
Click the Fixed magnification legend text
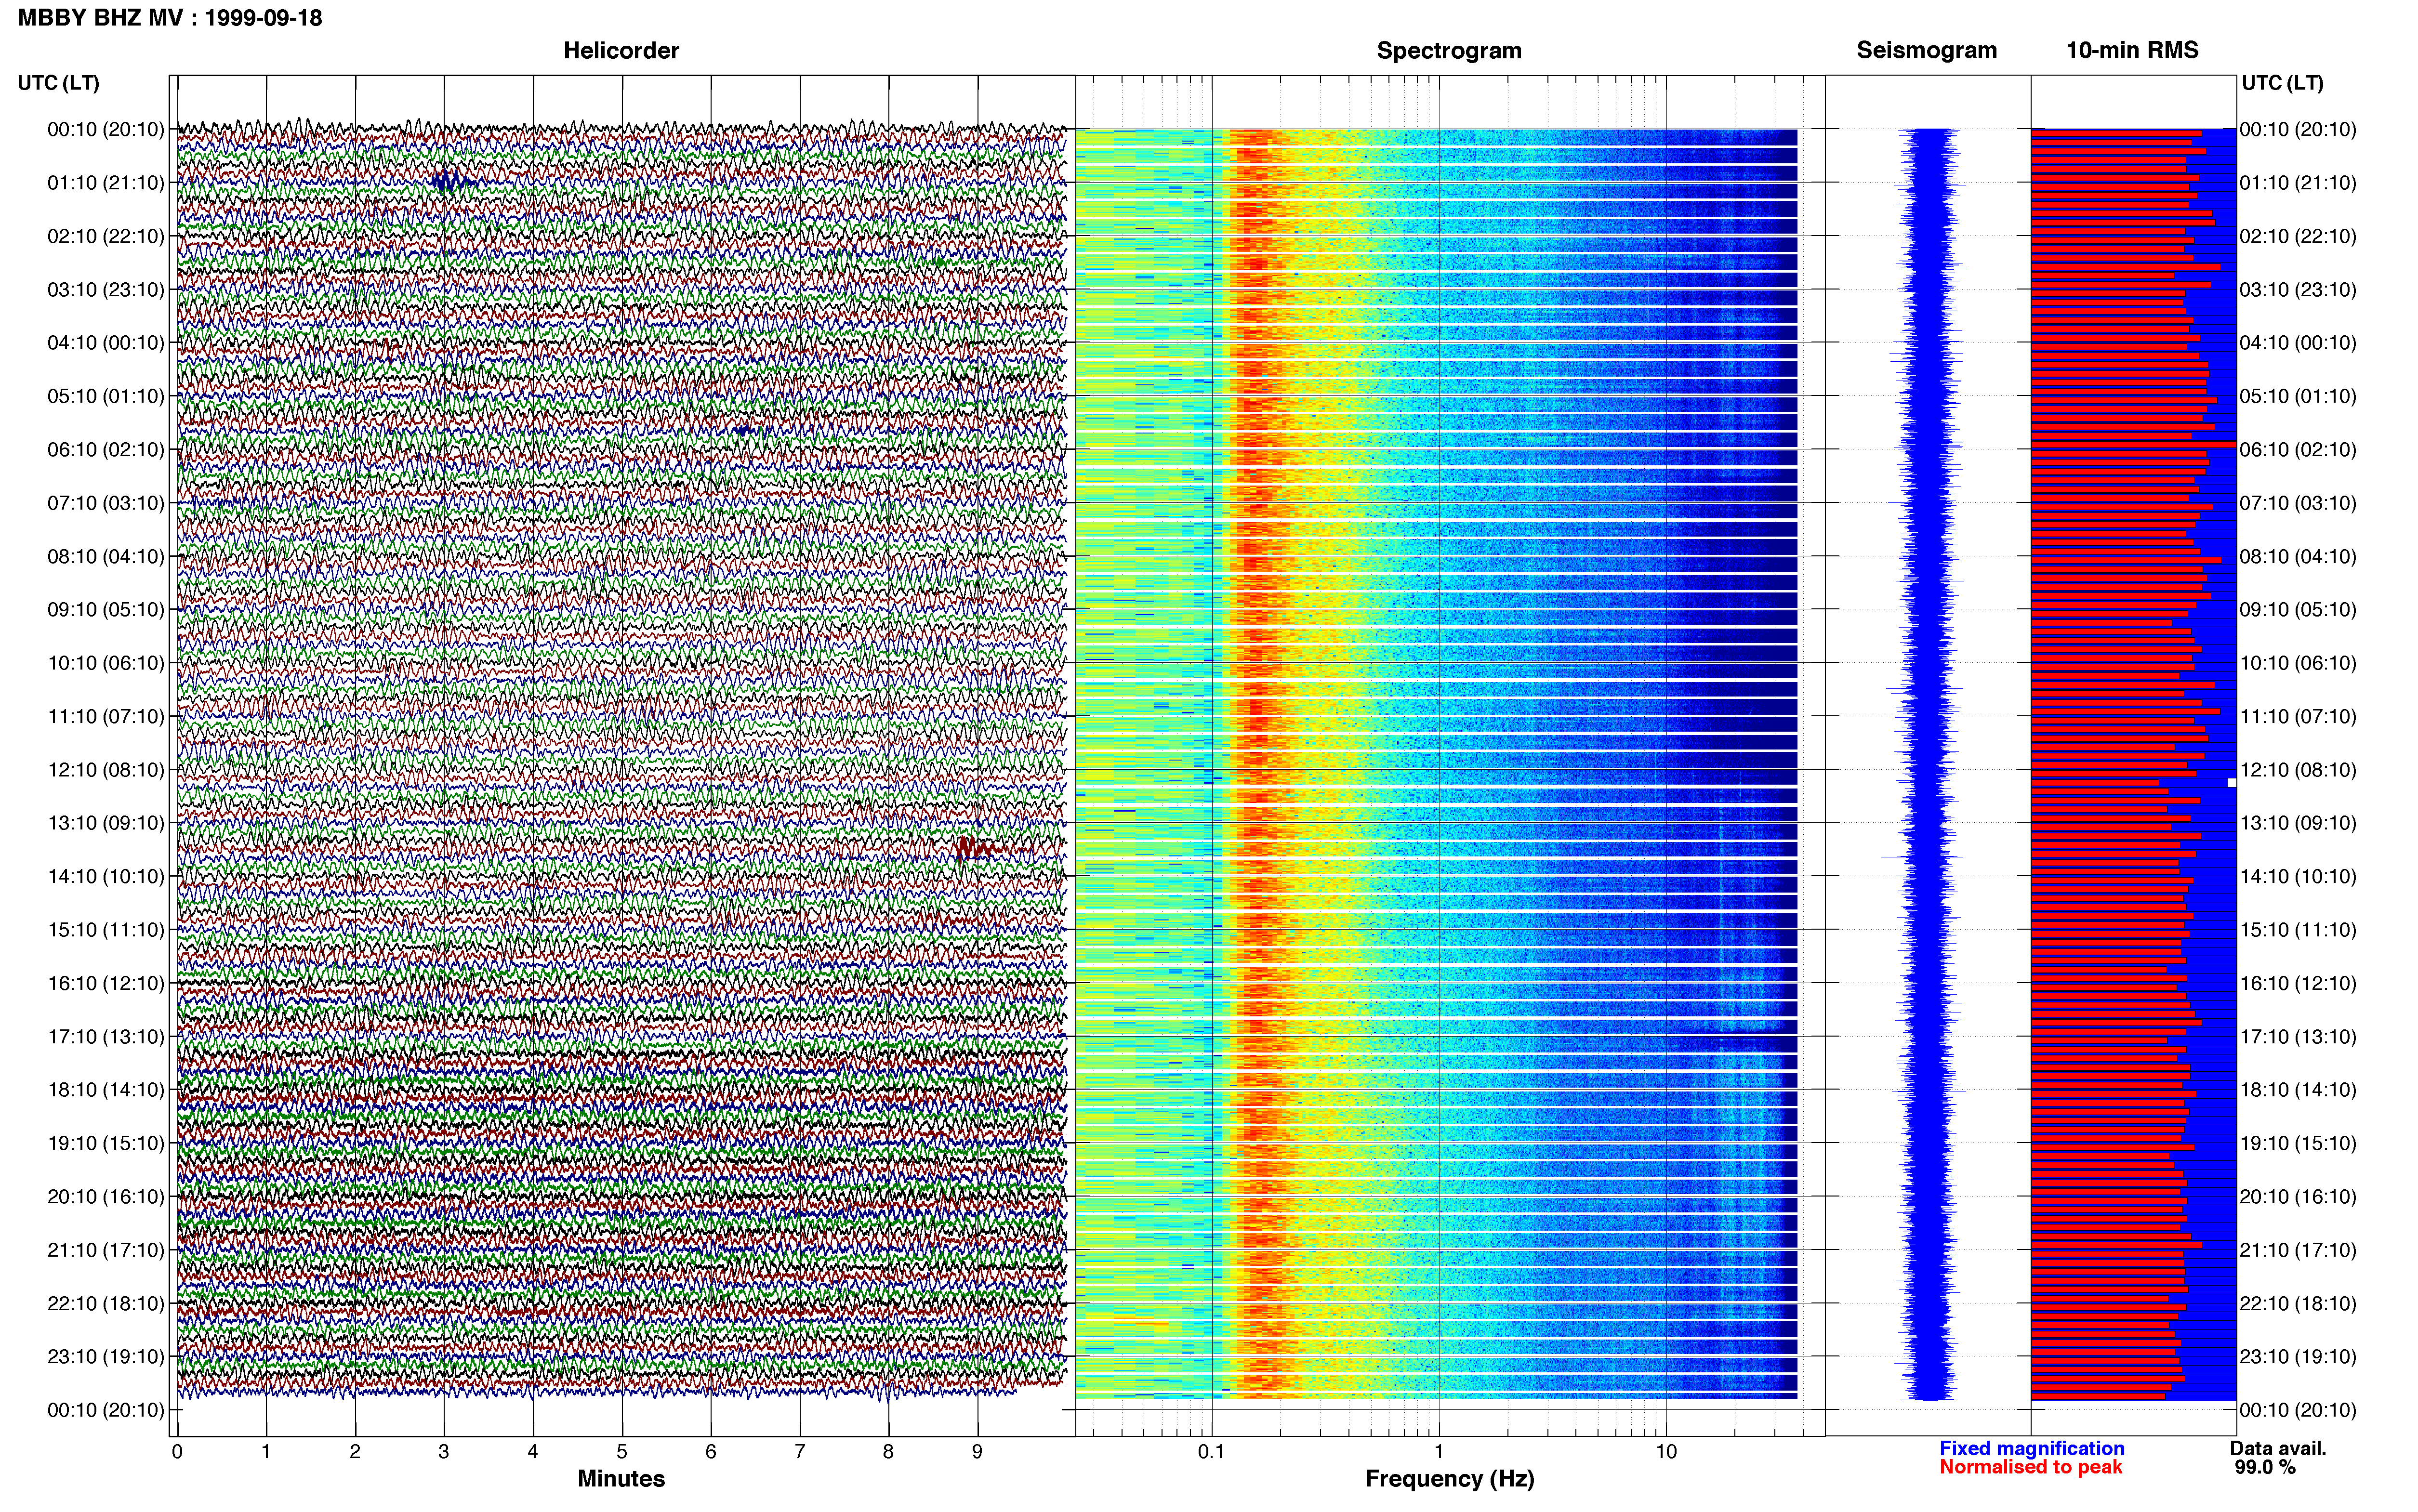point(2031,1449)
